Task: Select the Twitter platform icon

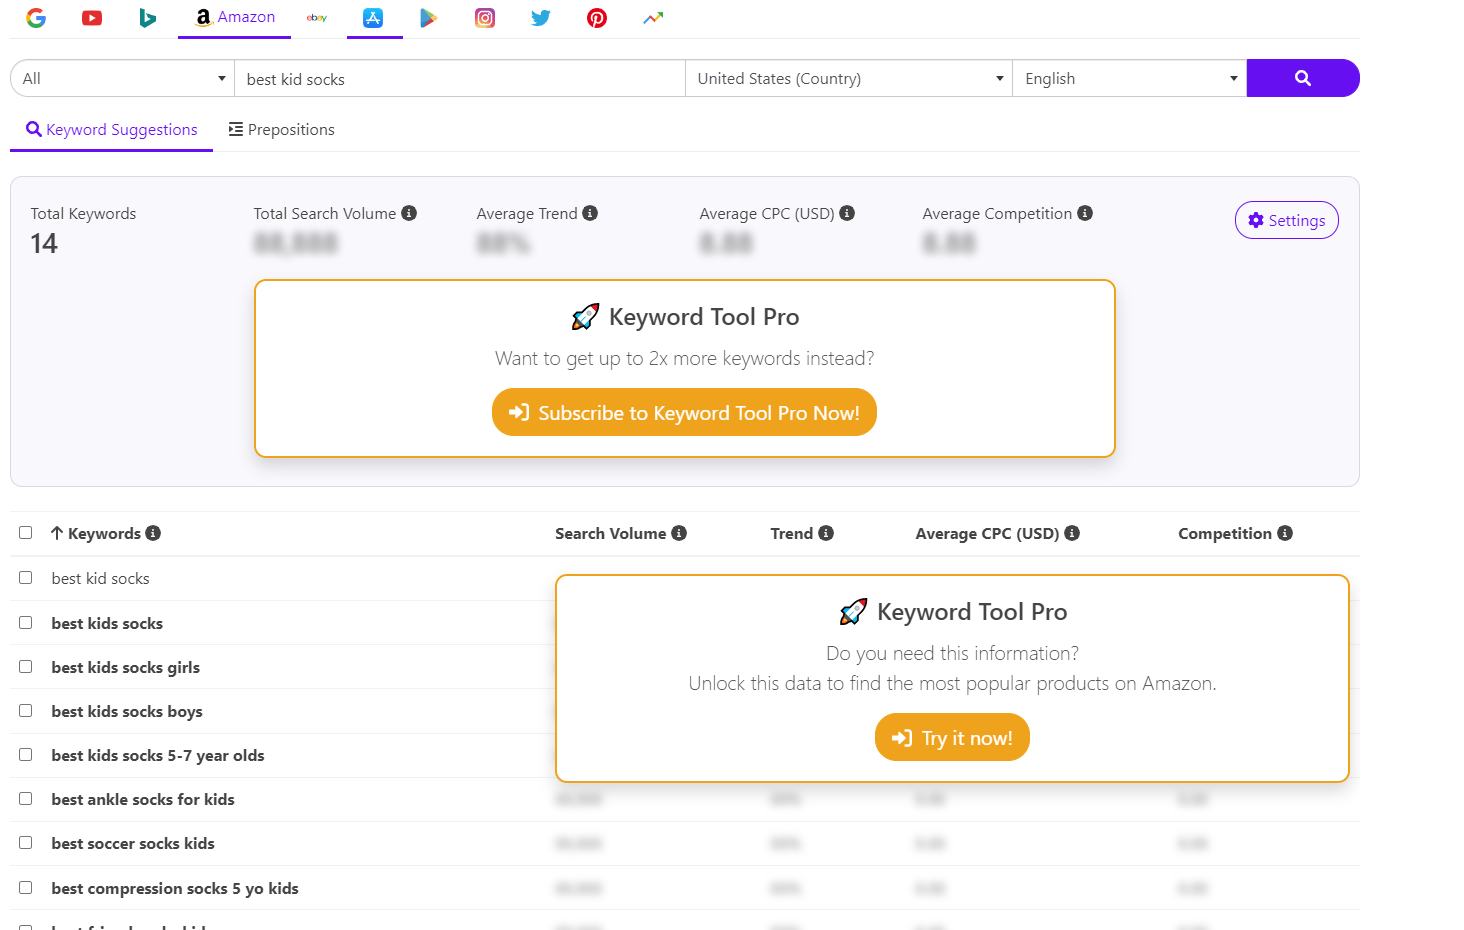Action: [540, 18]
